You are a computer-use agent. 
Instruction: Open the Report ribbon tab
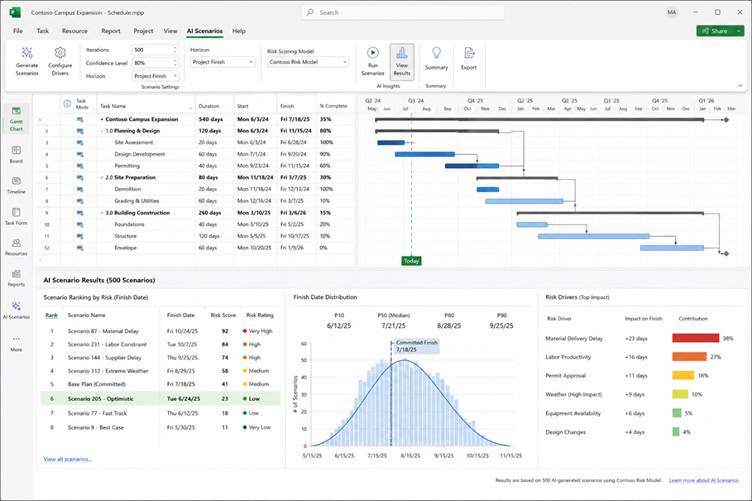(x=111, y=31)
